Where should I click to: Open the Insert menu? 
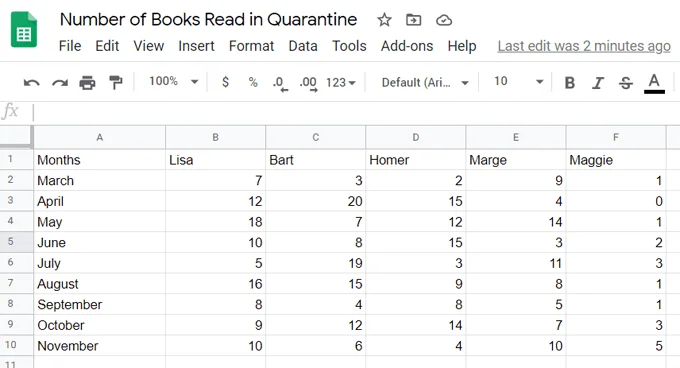[196, 46]
